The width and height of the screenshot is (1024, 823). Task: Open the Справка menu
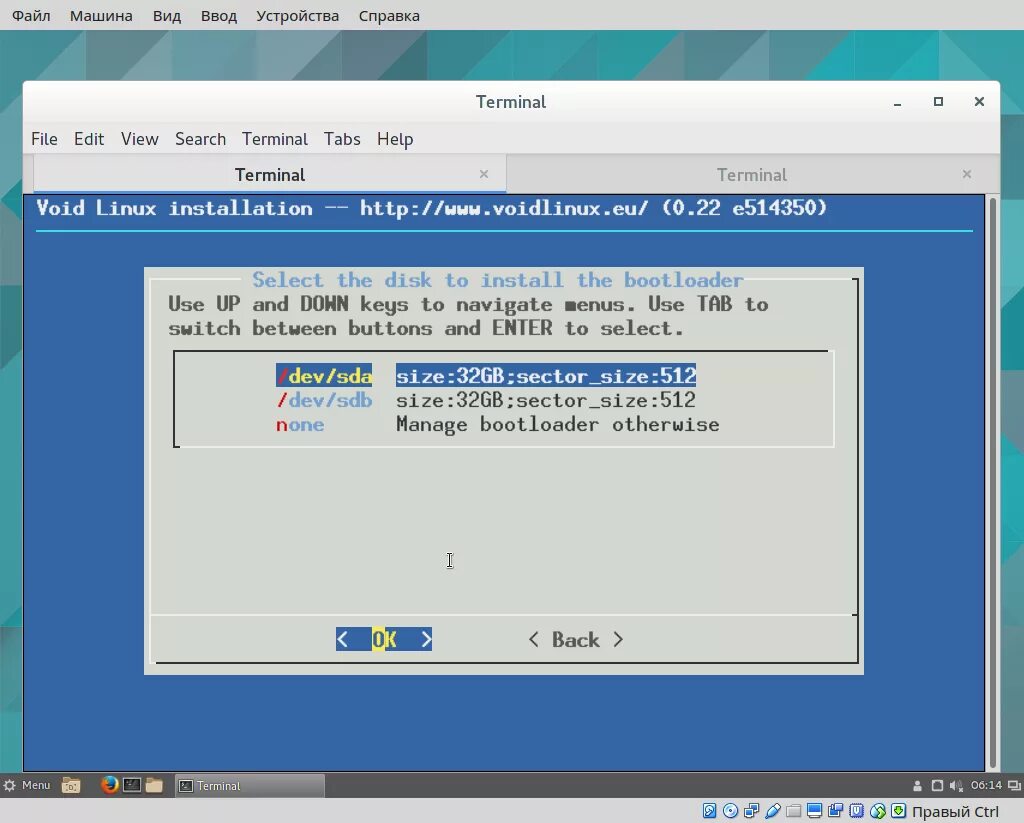coord(389,16)
